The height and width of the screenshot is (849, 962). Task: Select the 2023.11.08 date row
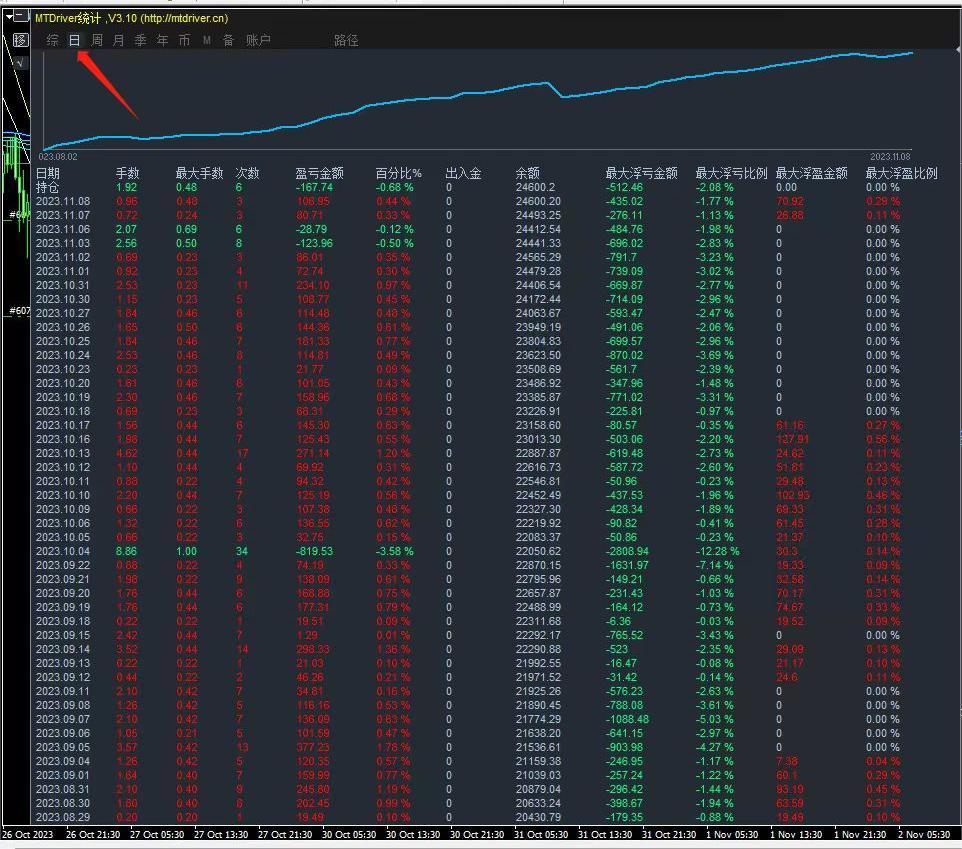click(63, 201)
